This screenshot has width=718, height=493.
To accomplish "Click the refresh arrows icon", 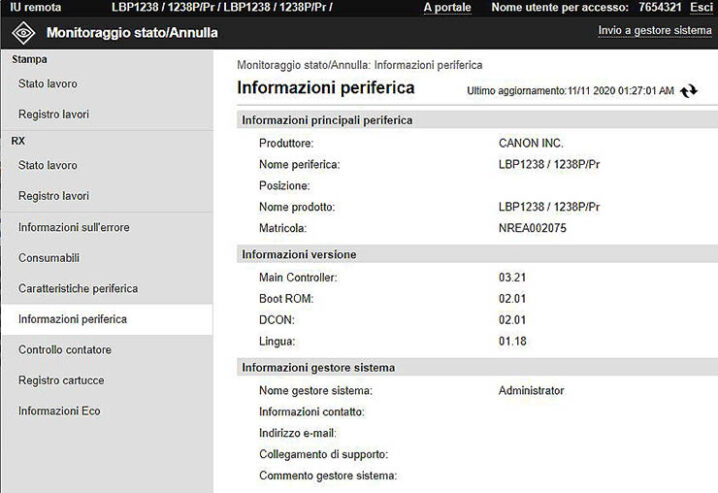I will pyautogui.click(x=688, y=91).
